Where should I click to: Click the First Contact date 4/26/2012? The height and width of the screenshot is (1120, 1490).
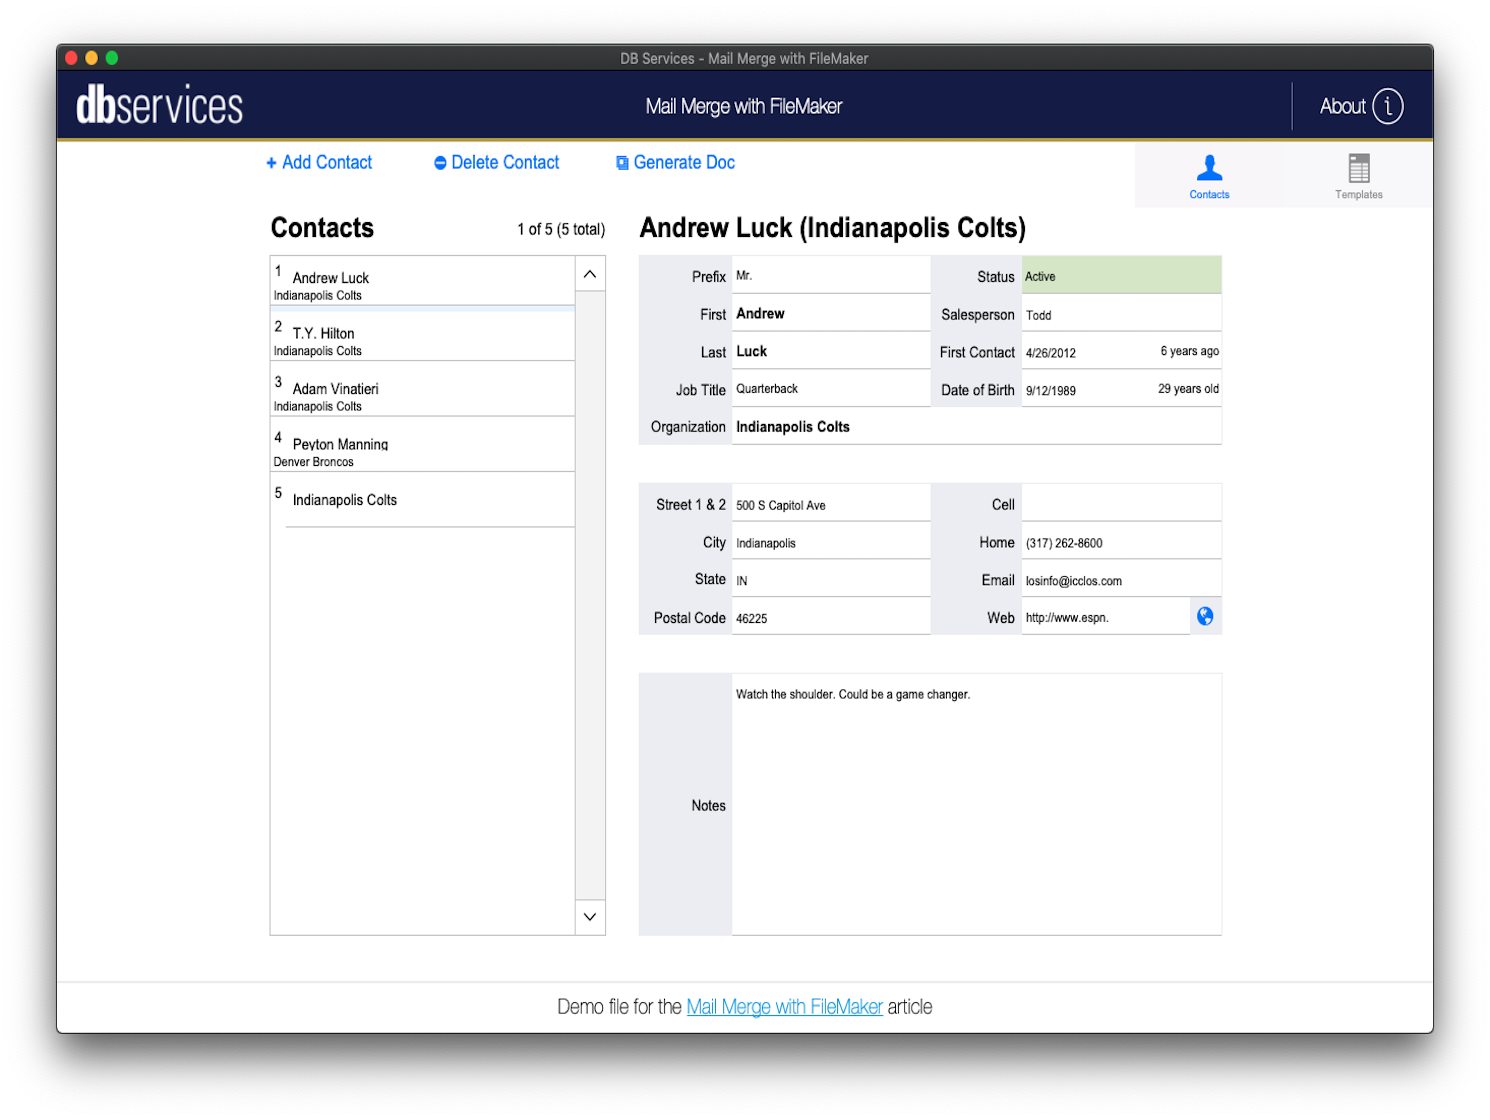(x=1051, y=353)
